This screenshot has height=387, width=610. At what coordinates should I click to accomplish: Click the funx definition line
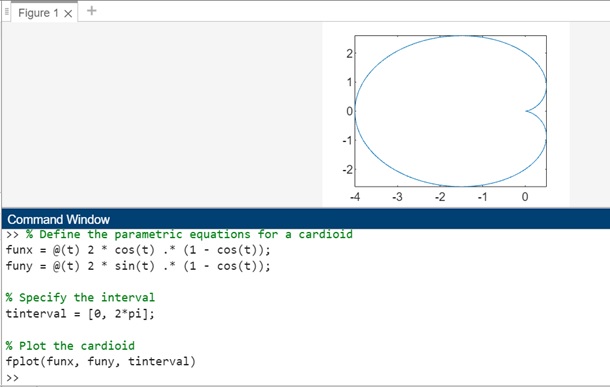138,250
